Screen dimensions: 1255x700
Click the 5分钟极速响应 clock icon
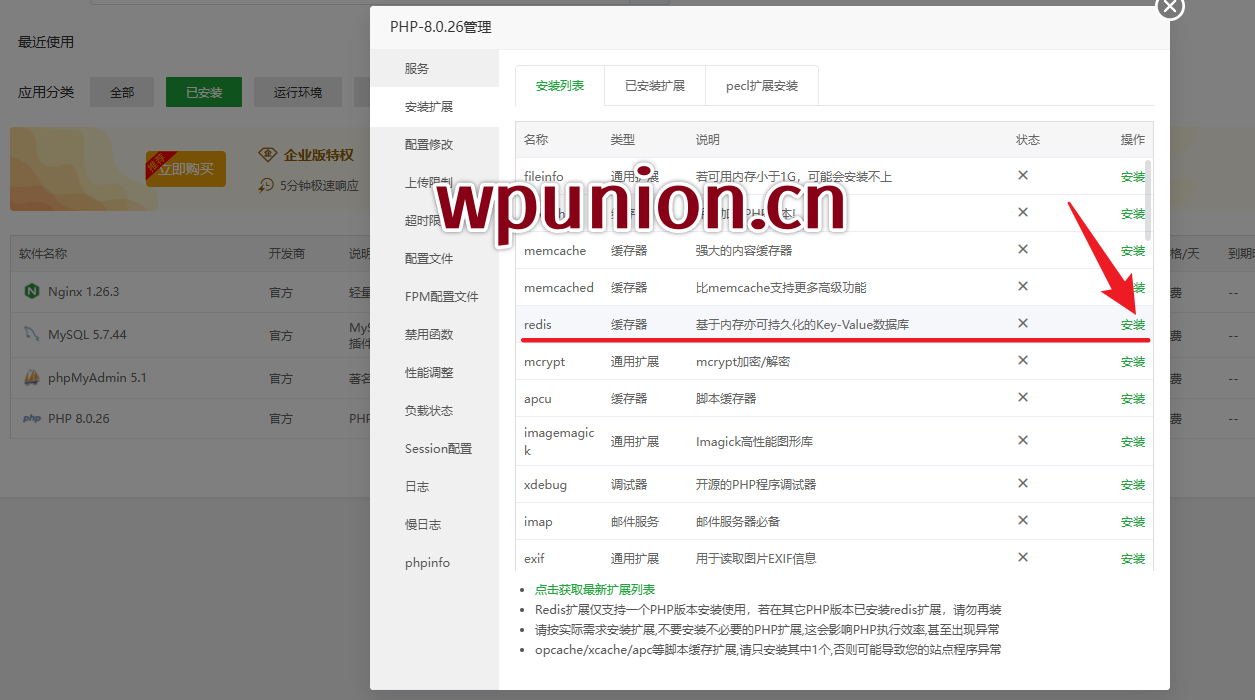tap(266, 185)
